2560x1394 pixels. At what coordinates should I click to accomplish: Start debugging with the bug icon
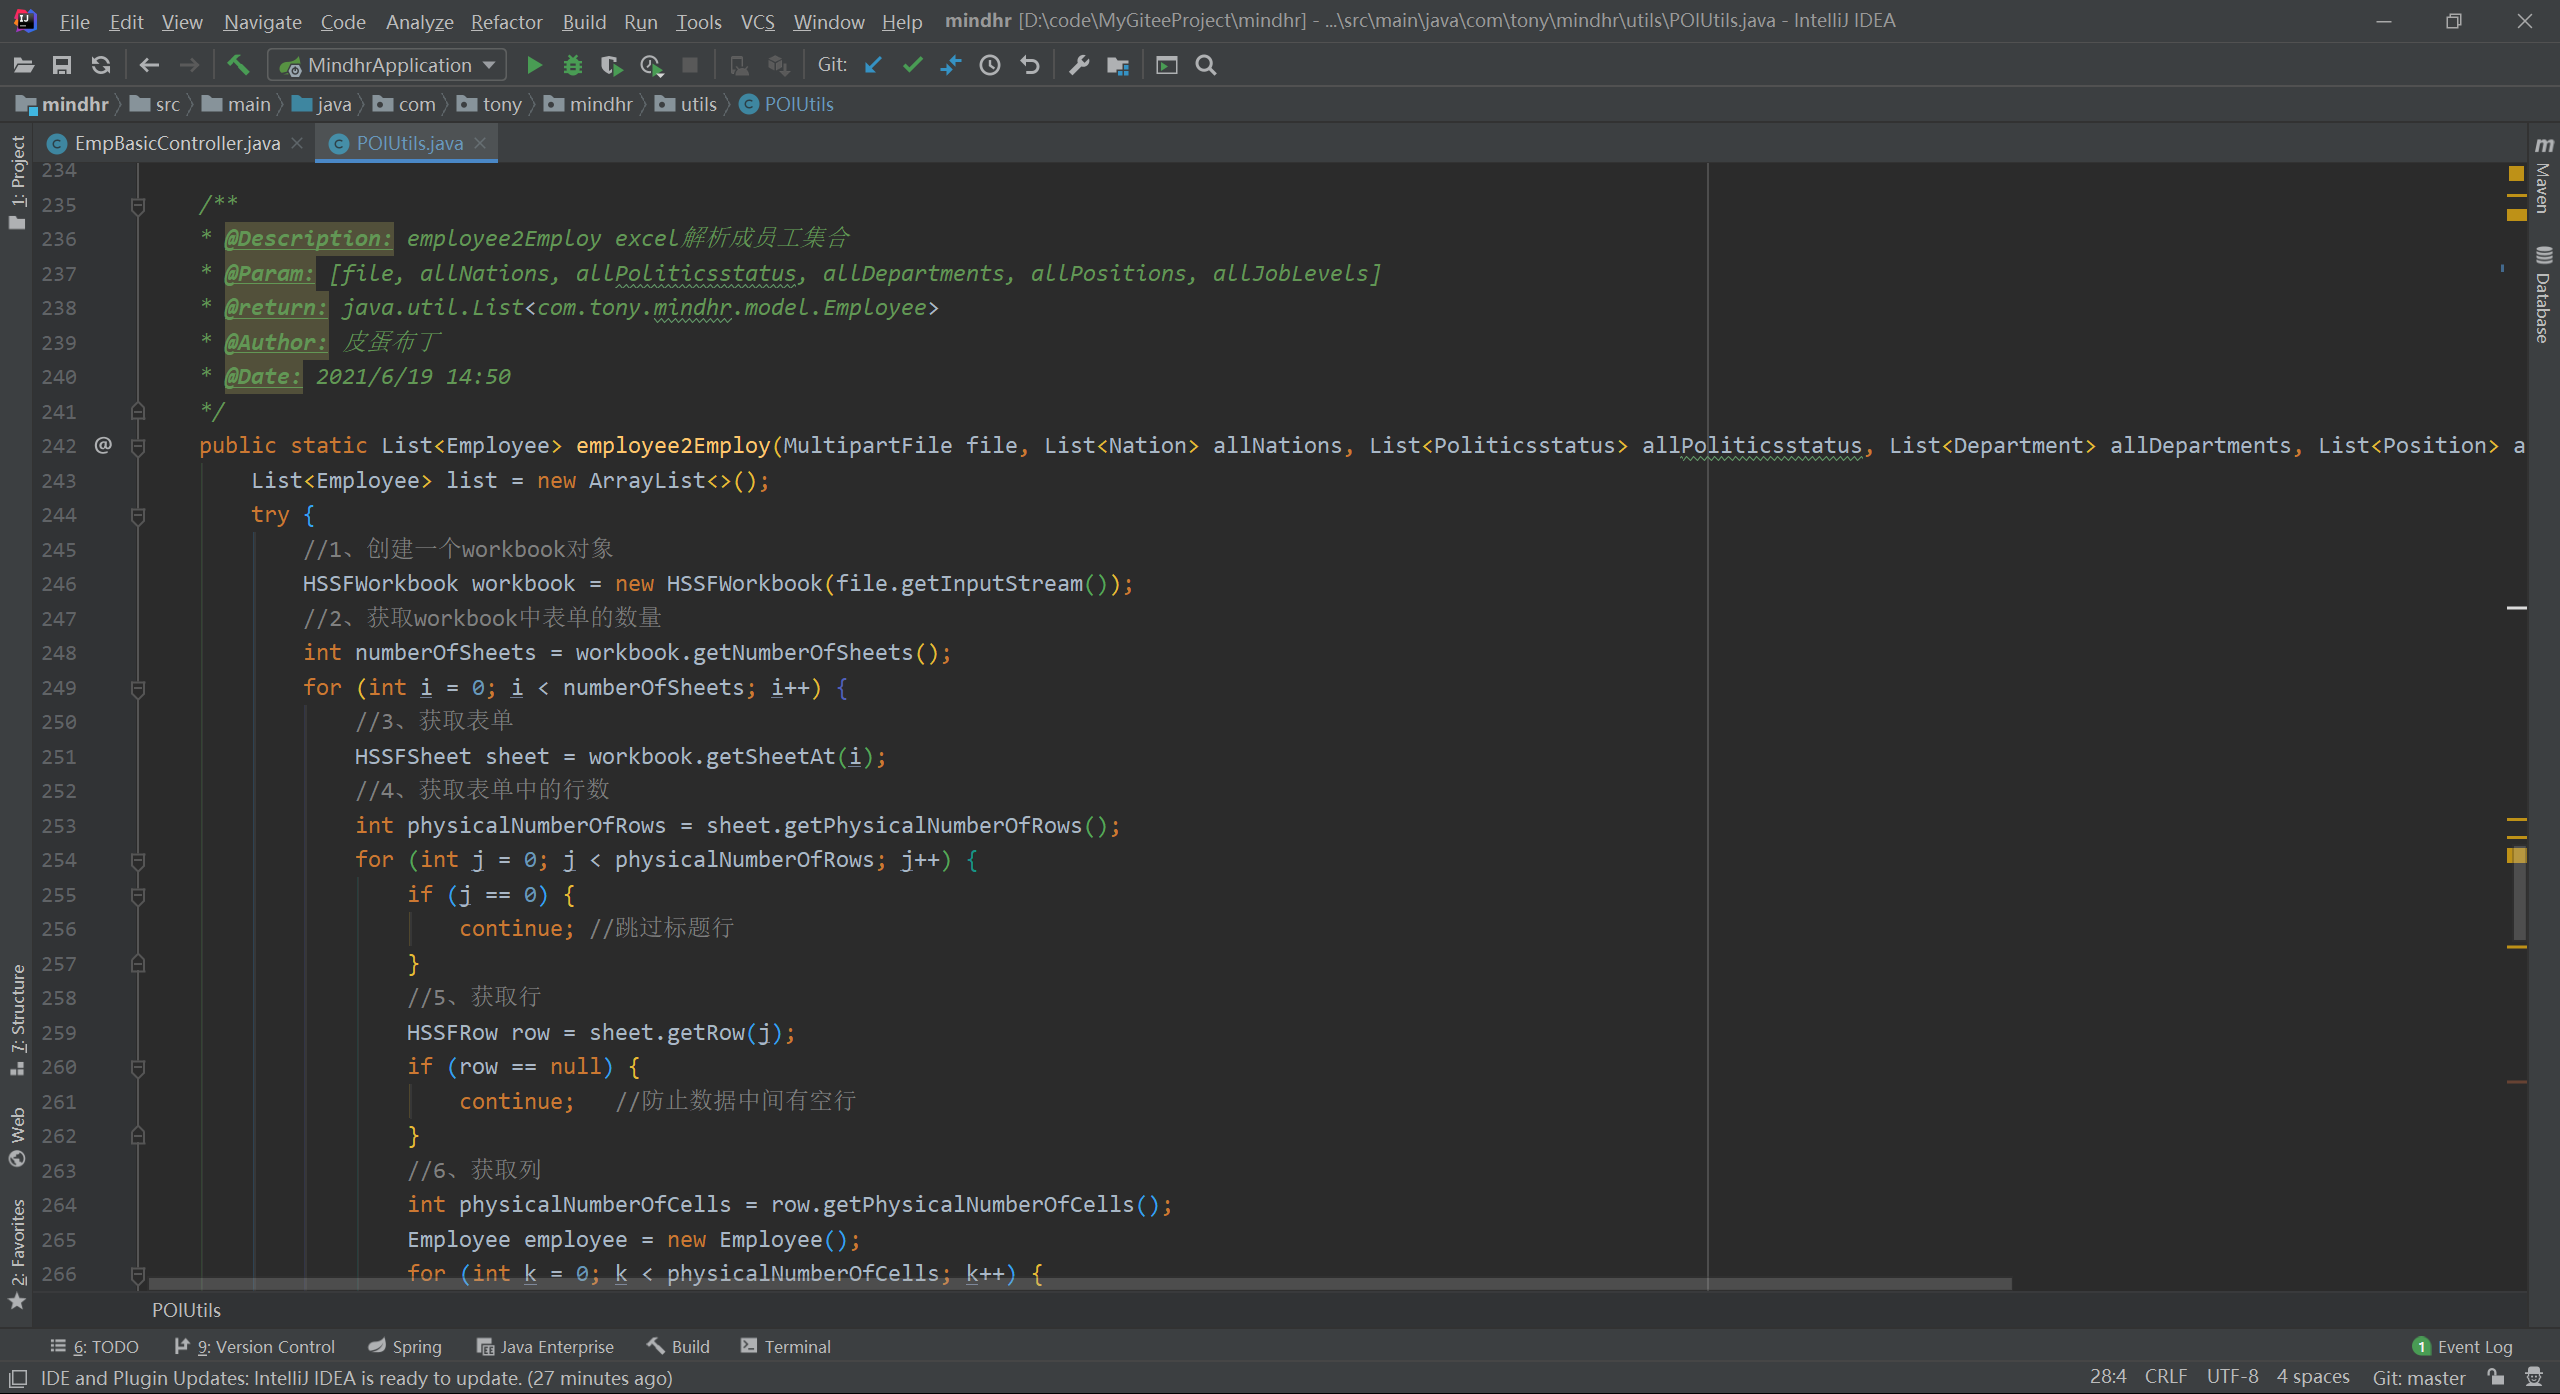click(x=572, y=66)
